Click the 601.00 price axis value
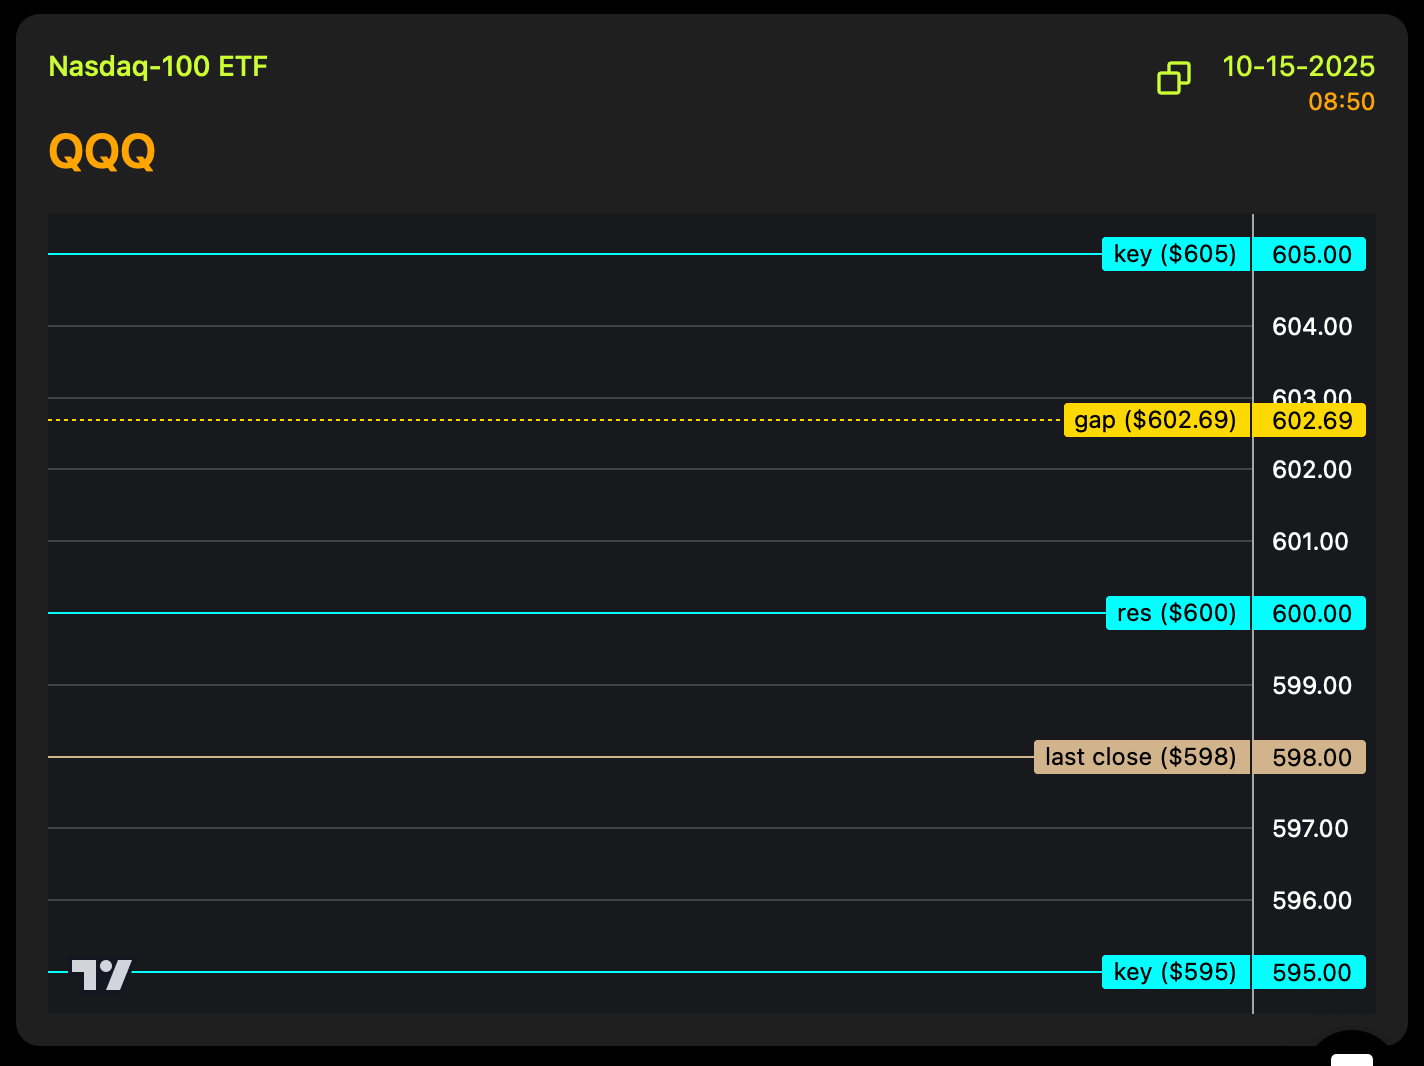The image size is (1424, 1066). 1310,542
